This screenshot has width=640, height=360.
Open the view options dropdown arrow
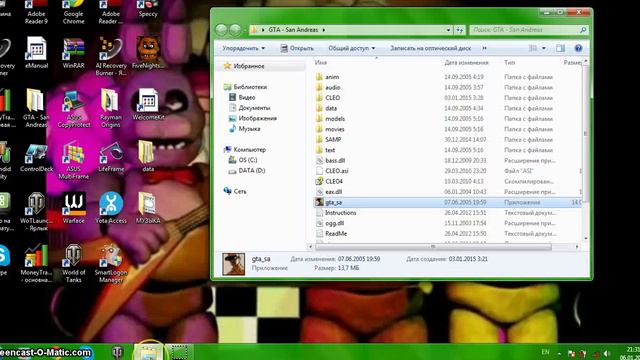pos(544,48)
